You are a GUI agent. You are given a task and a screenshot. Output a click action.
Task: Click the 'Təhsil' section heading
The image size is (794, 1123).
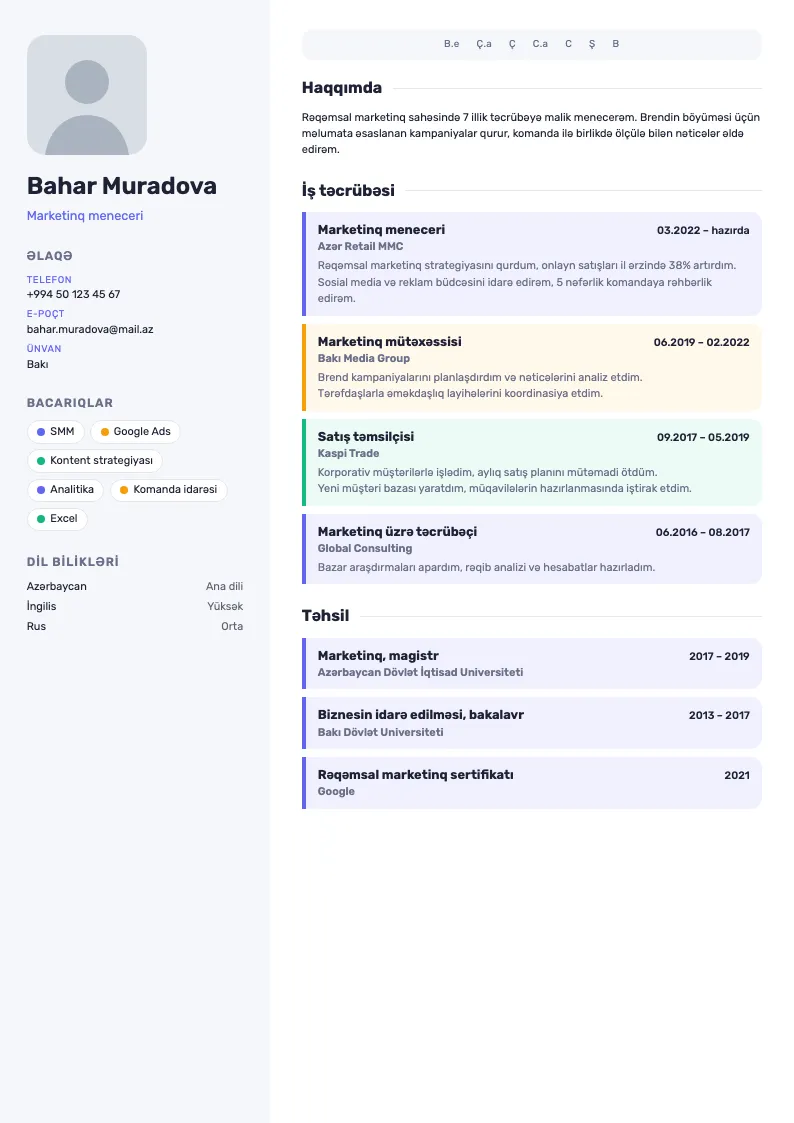pyautogui.click(x=326, y=616)
